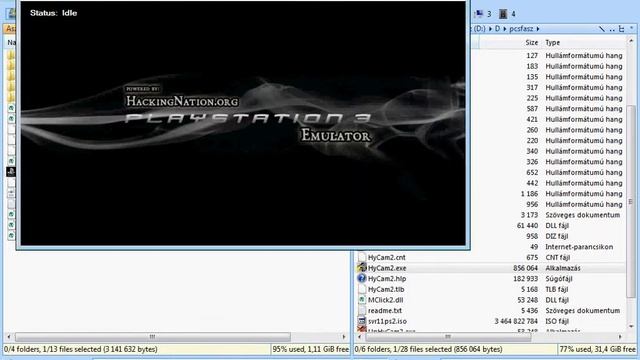
Task: Expand the arrow after D folder in breadcrumb
Action: (504, 29)
